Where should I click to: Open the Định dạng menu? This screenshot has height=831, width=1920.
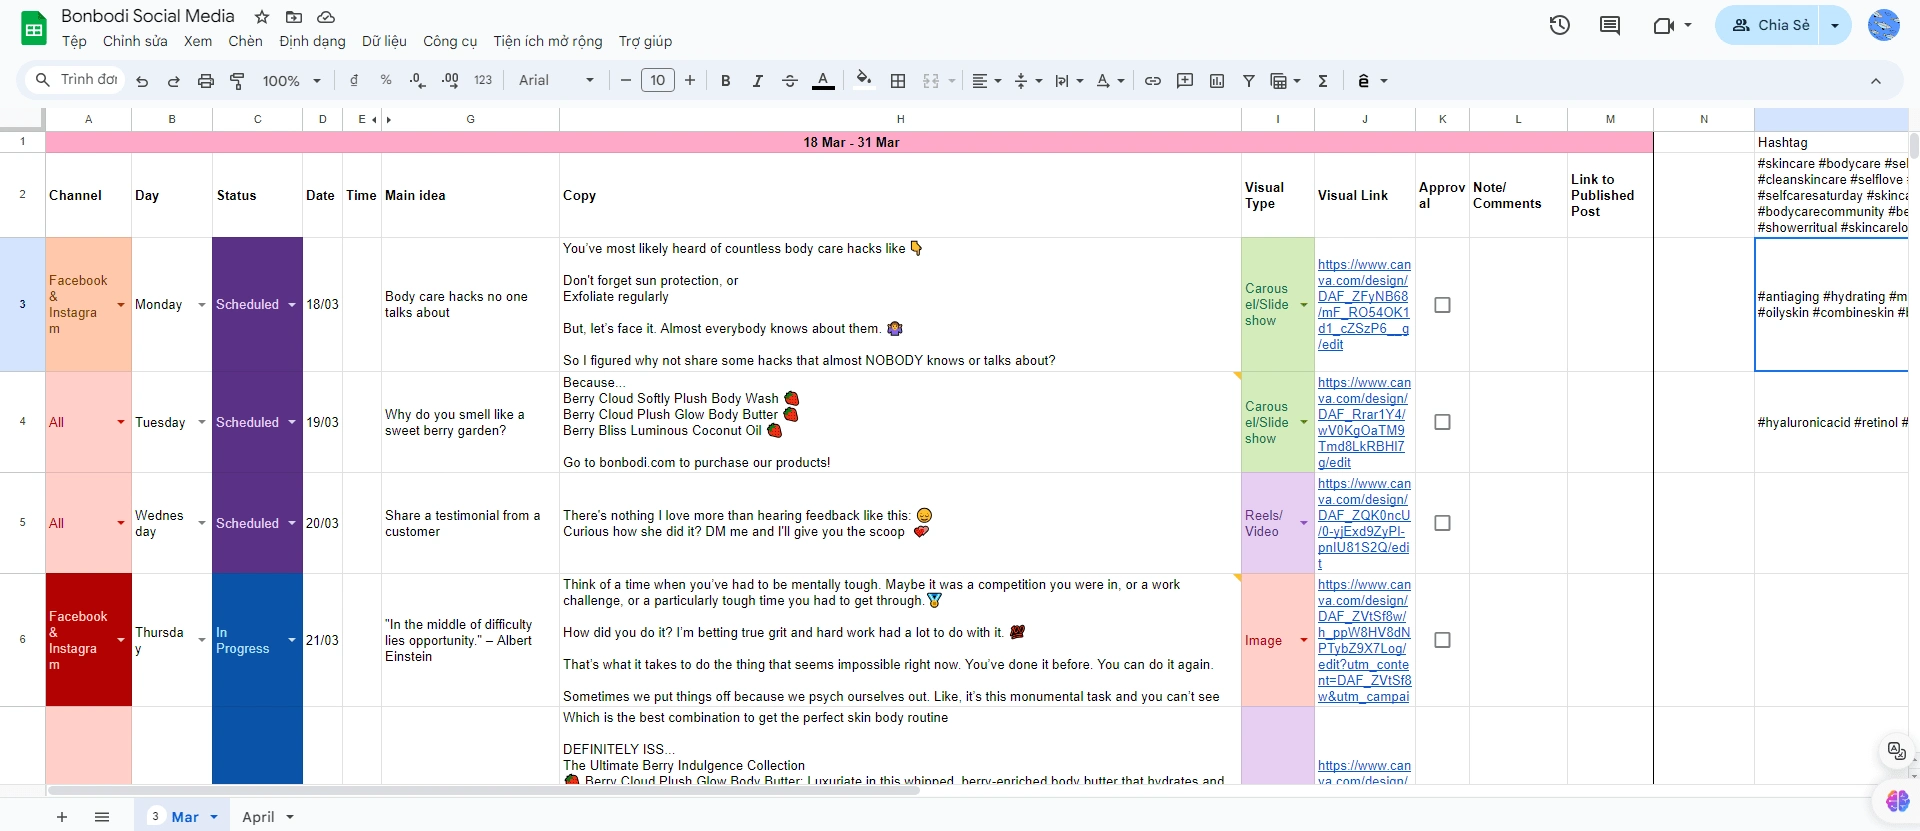312,41
